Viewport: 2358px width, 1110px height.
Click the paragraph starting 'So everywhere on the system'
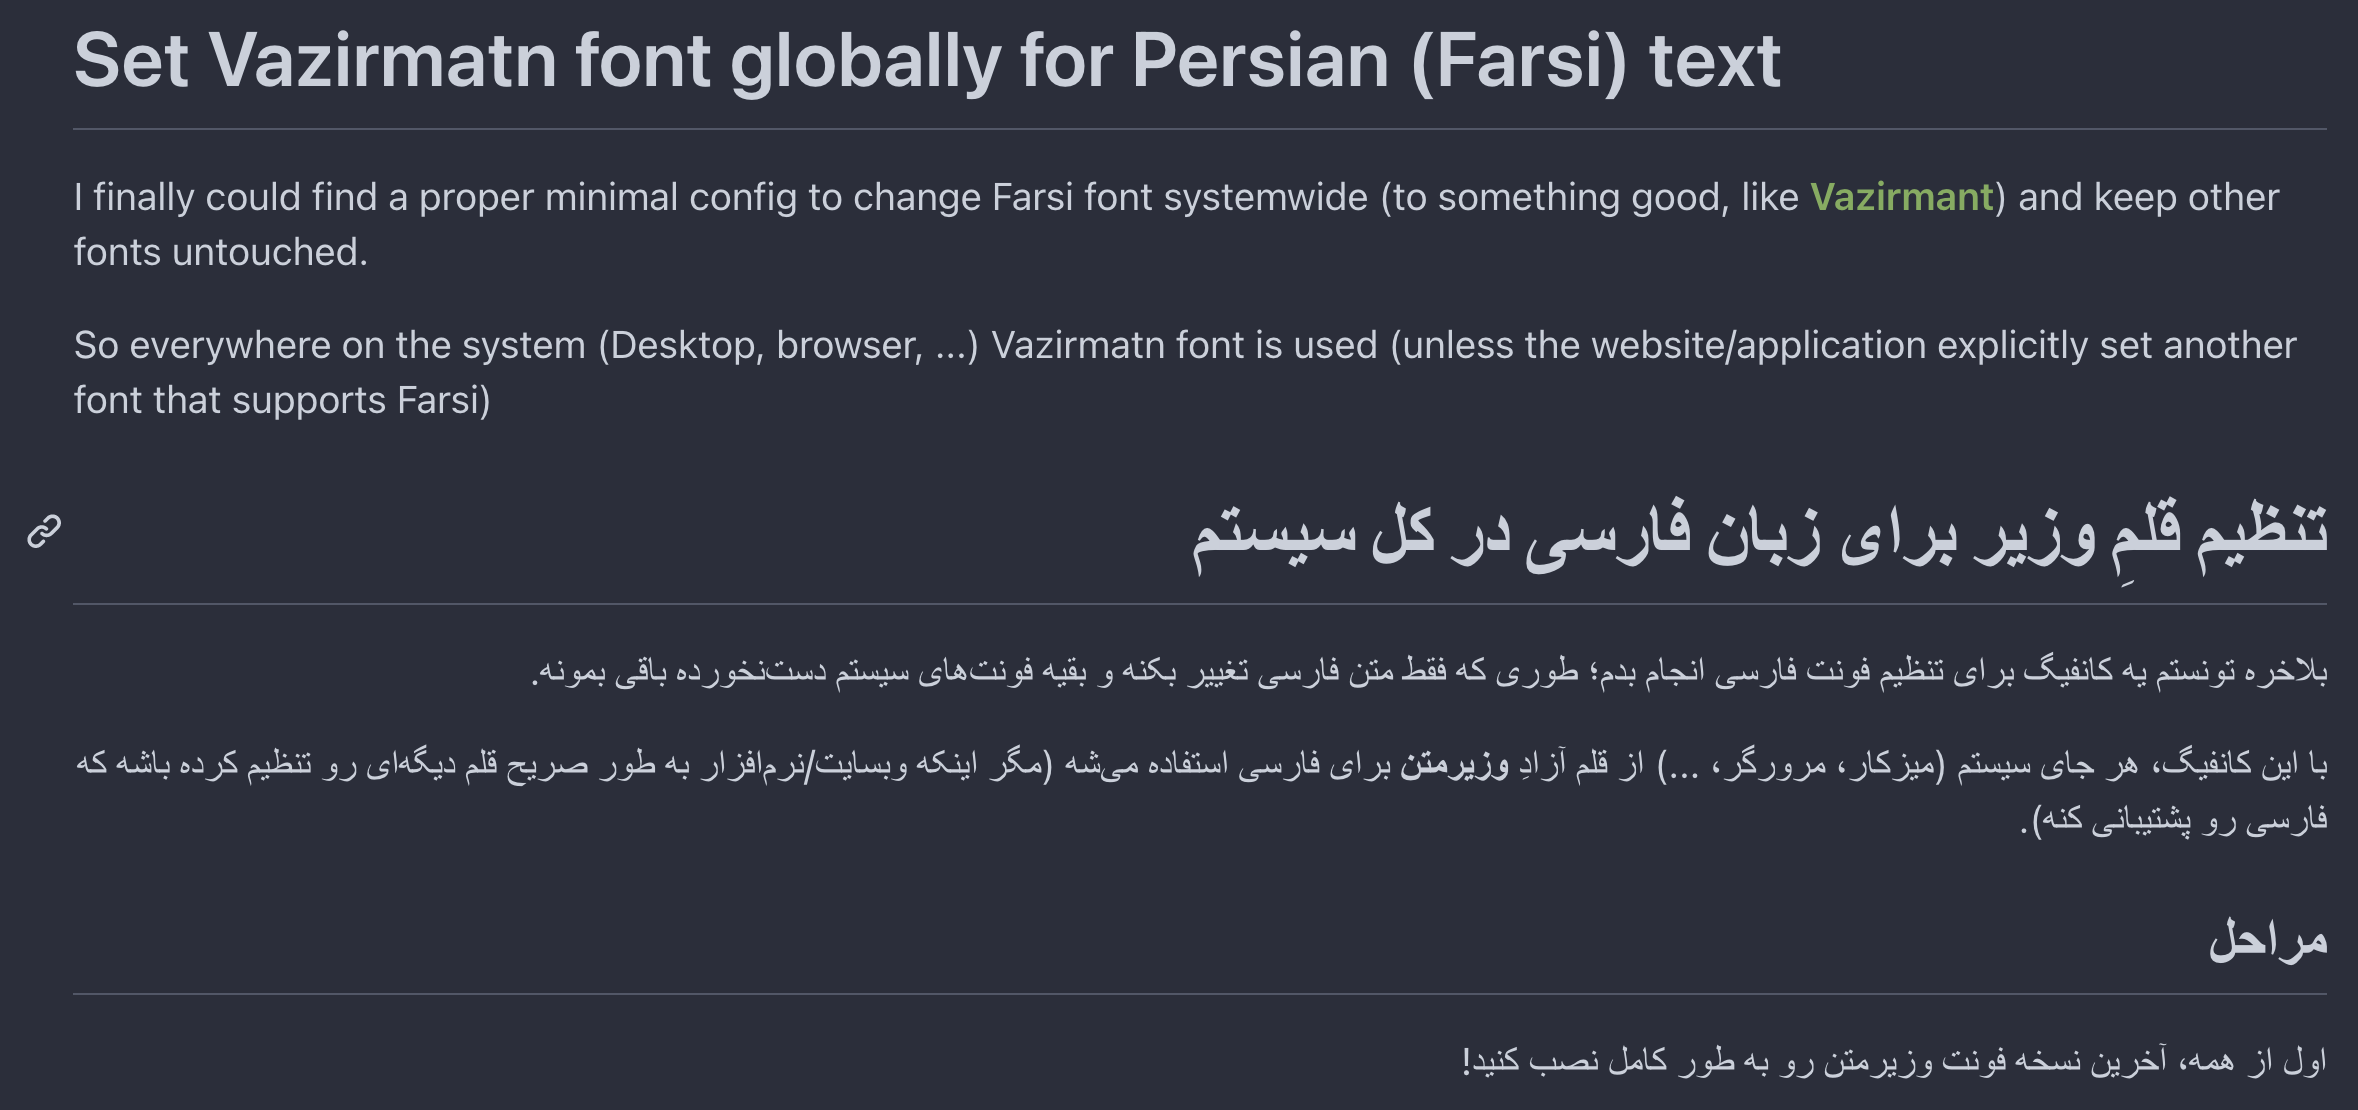(1185, 372)
